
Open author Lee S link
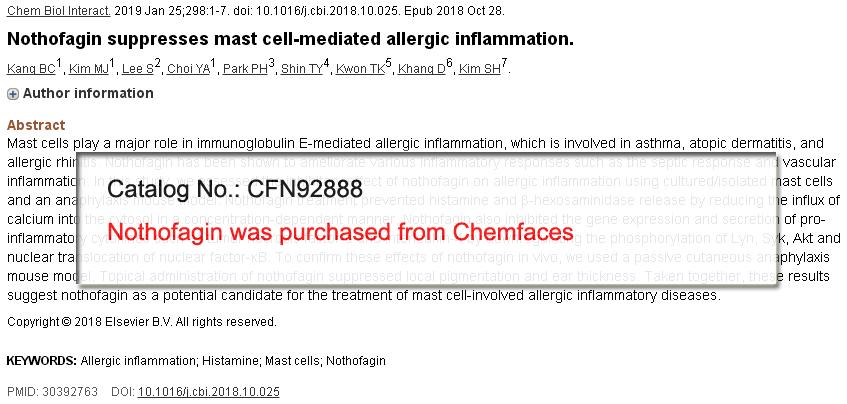pos(138,69)
